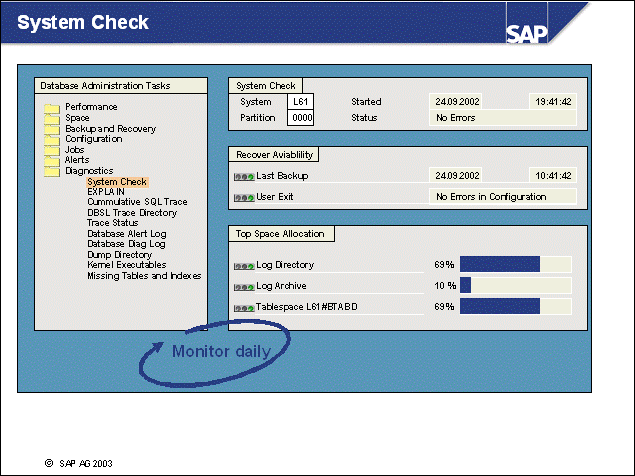Screen dimensions: 635x476
Task: Click the Jobs folder icon
Action: [x=51, y=150]
